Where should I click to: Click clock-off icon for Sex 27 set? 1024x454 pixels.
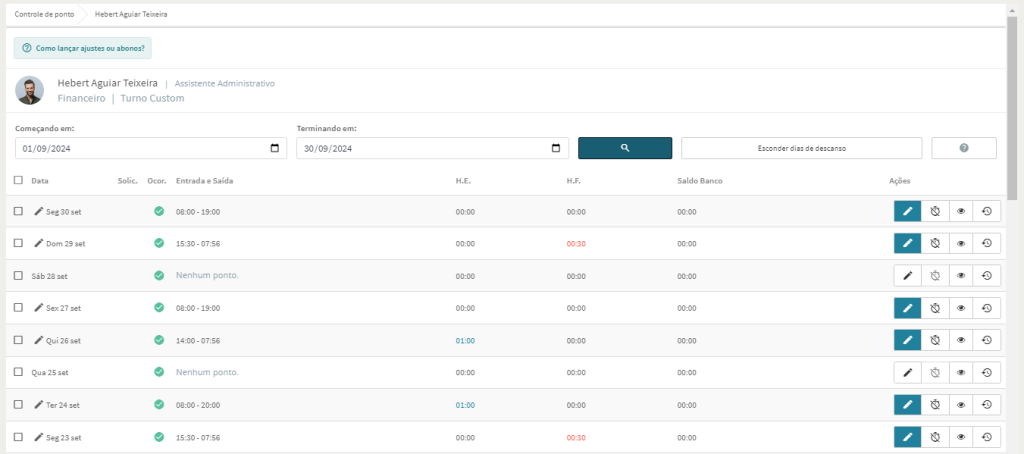(x=935, y=308)
